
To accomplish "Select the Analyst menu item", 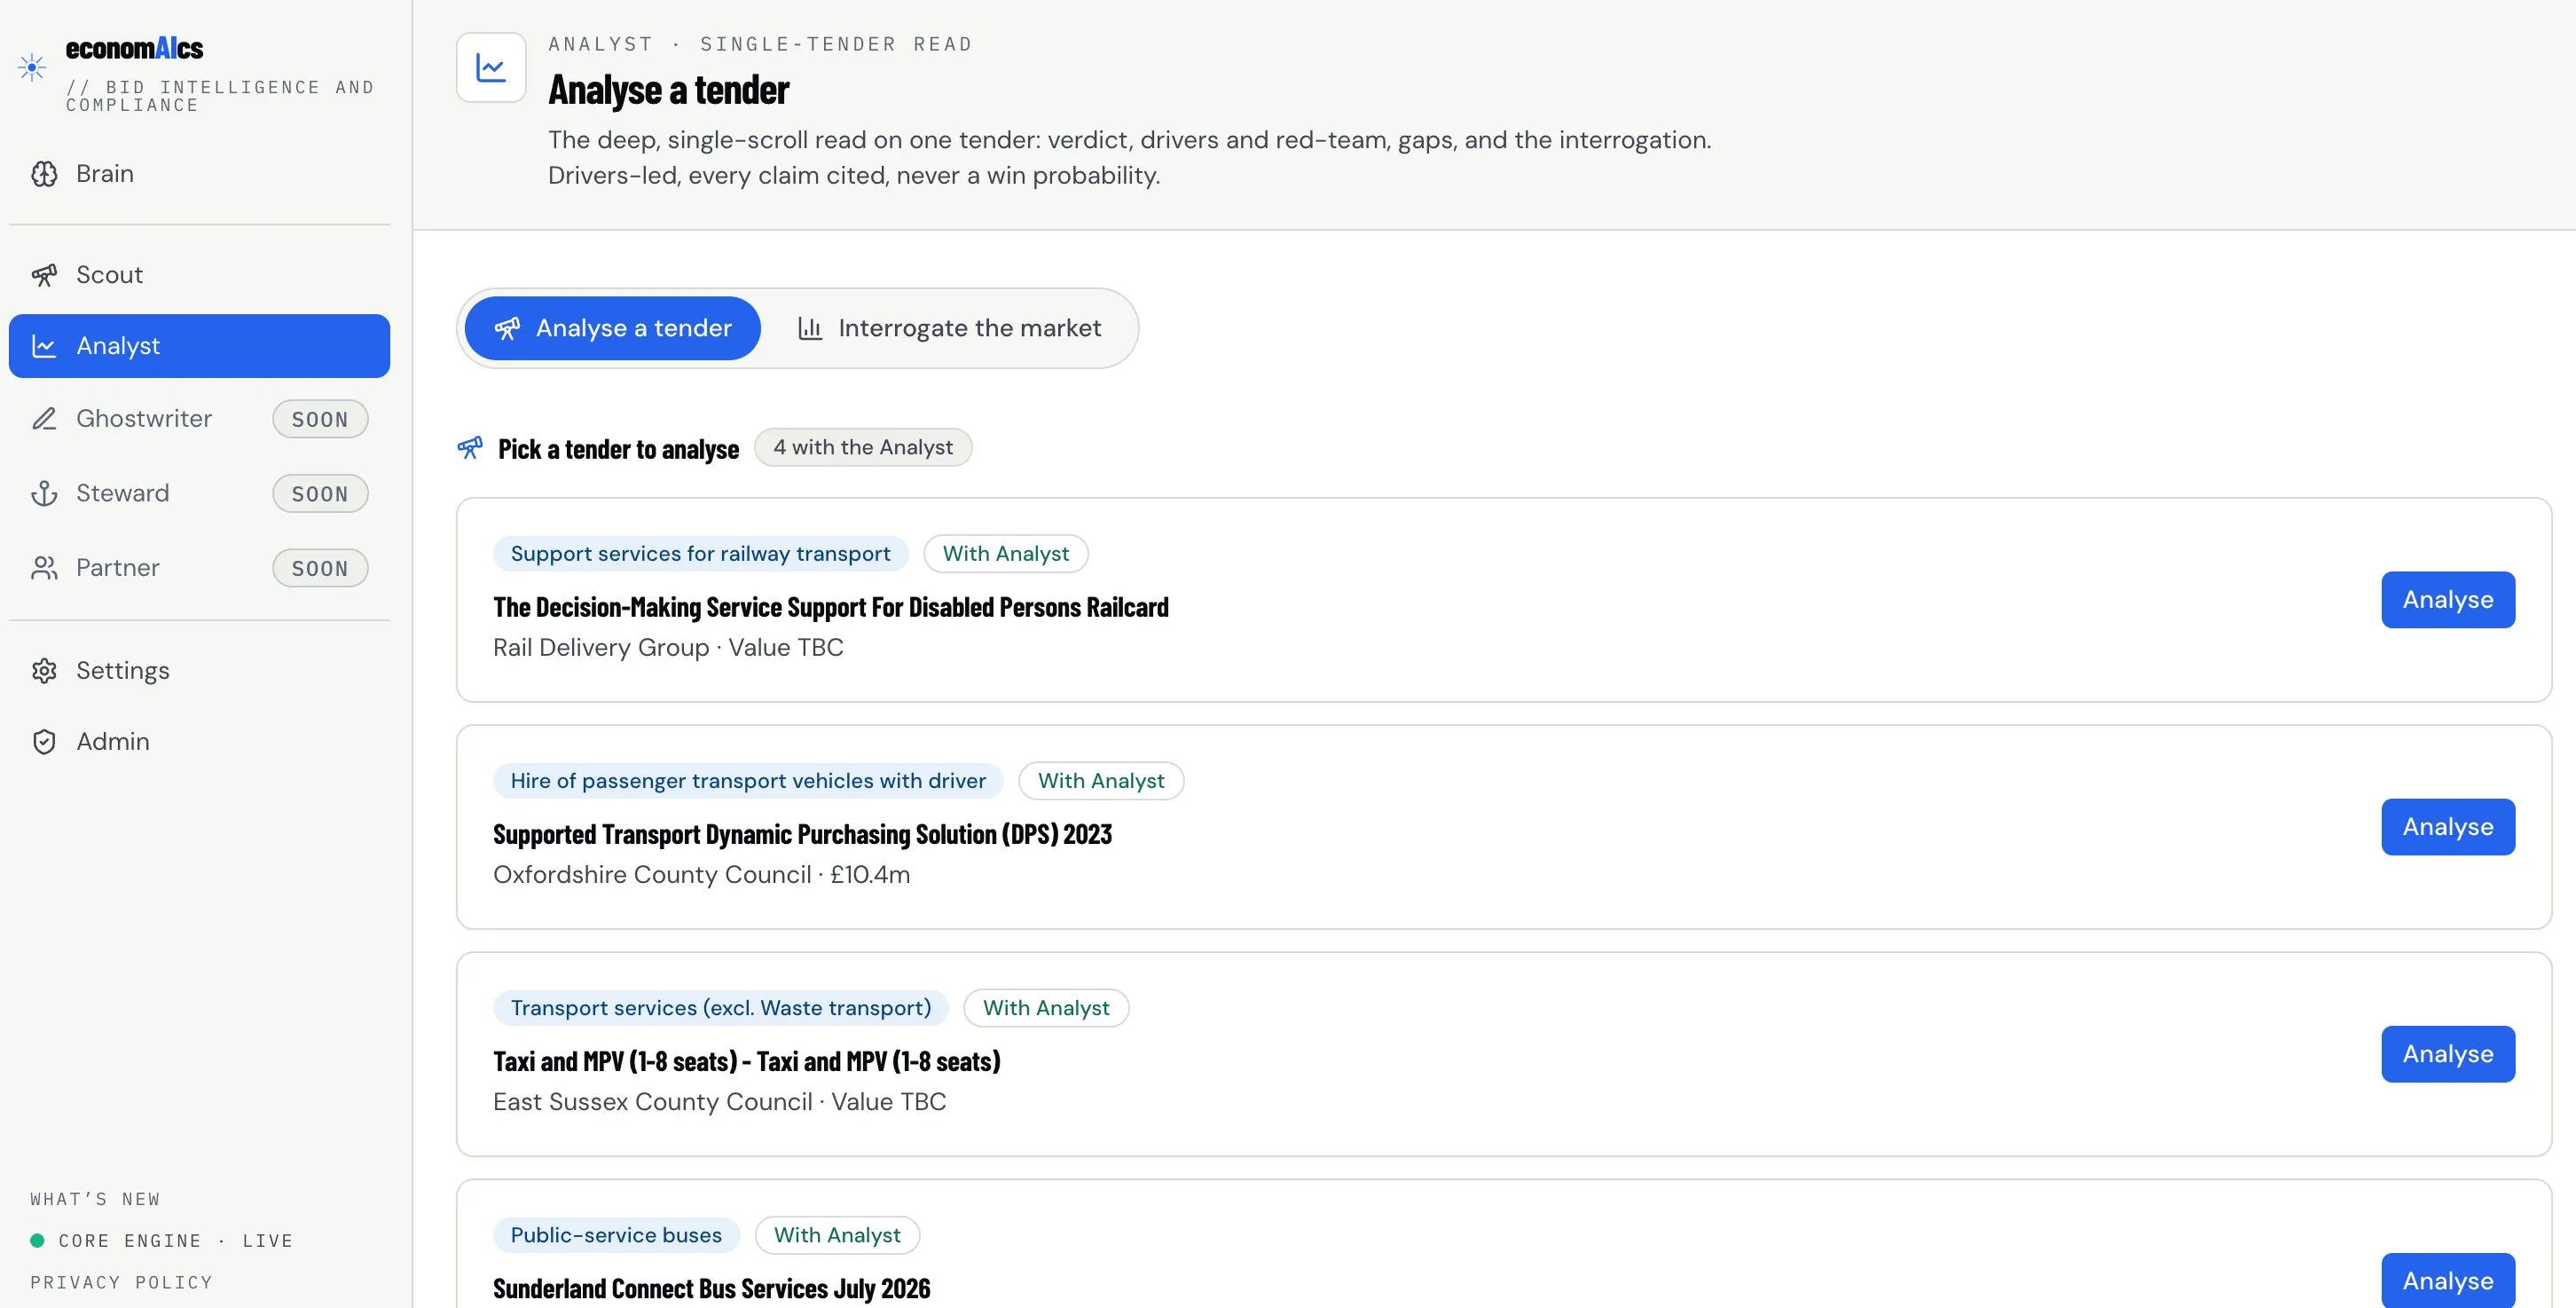I will point(199,346).
